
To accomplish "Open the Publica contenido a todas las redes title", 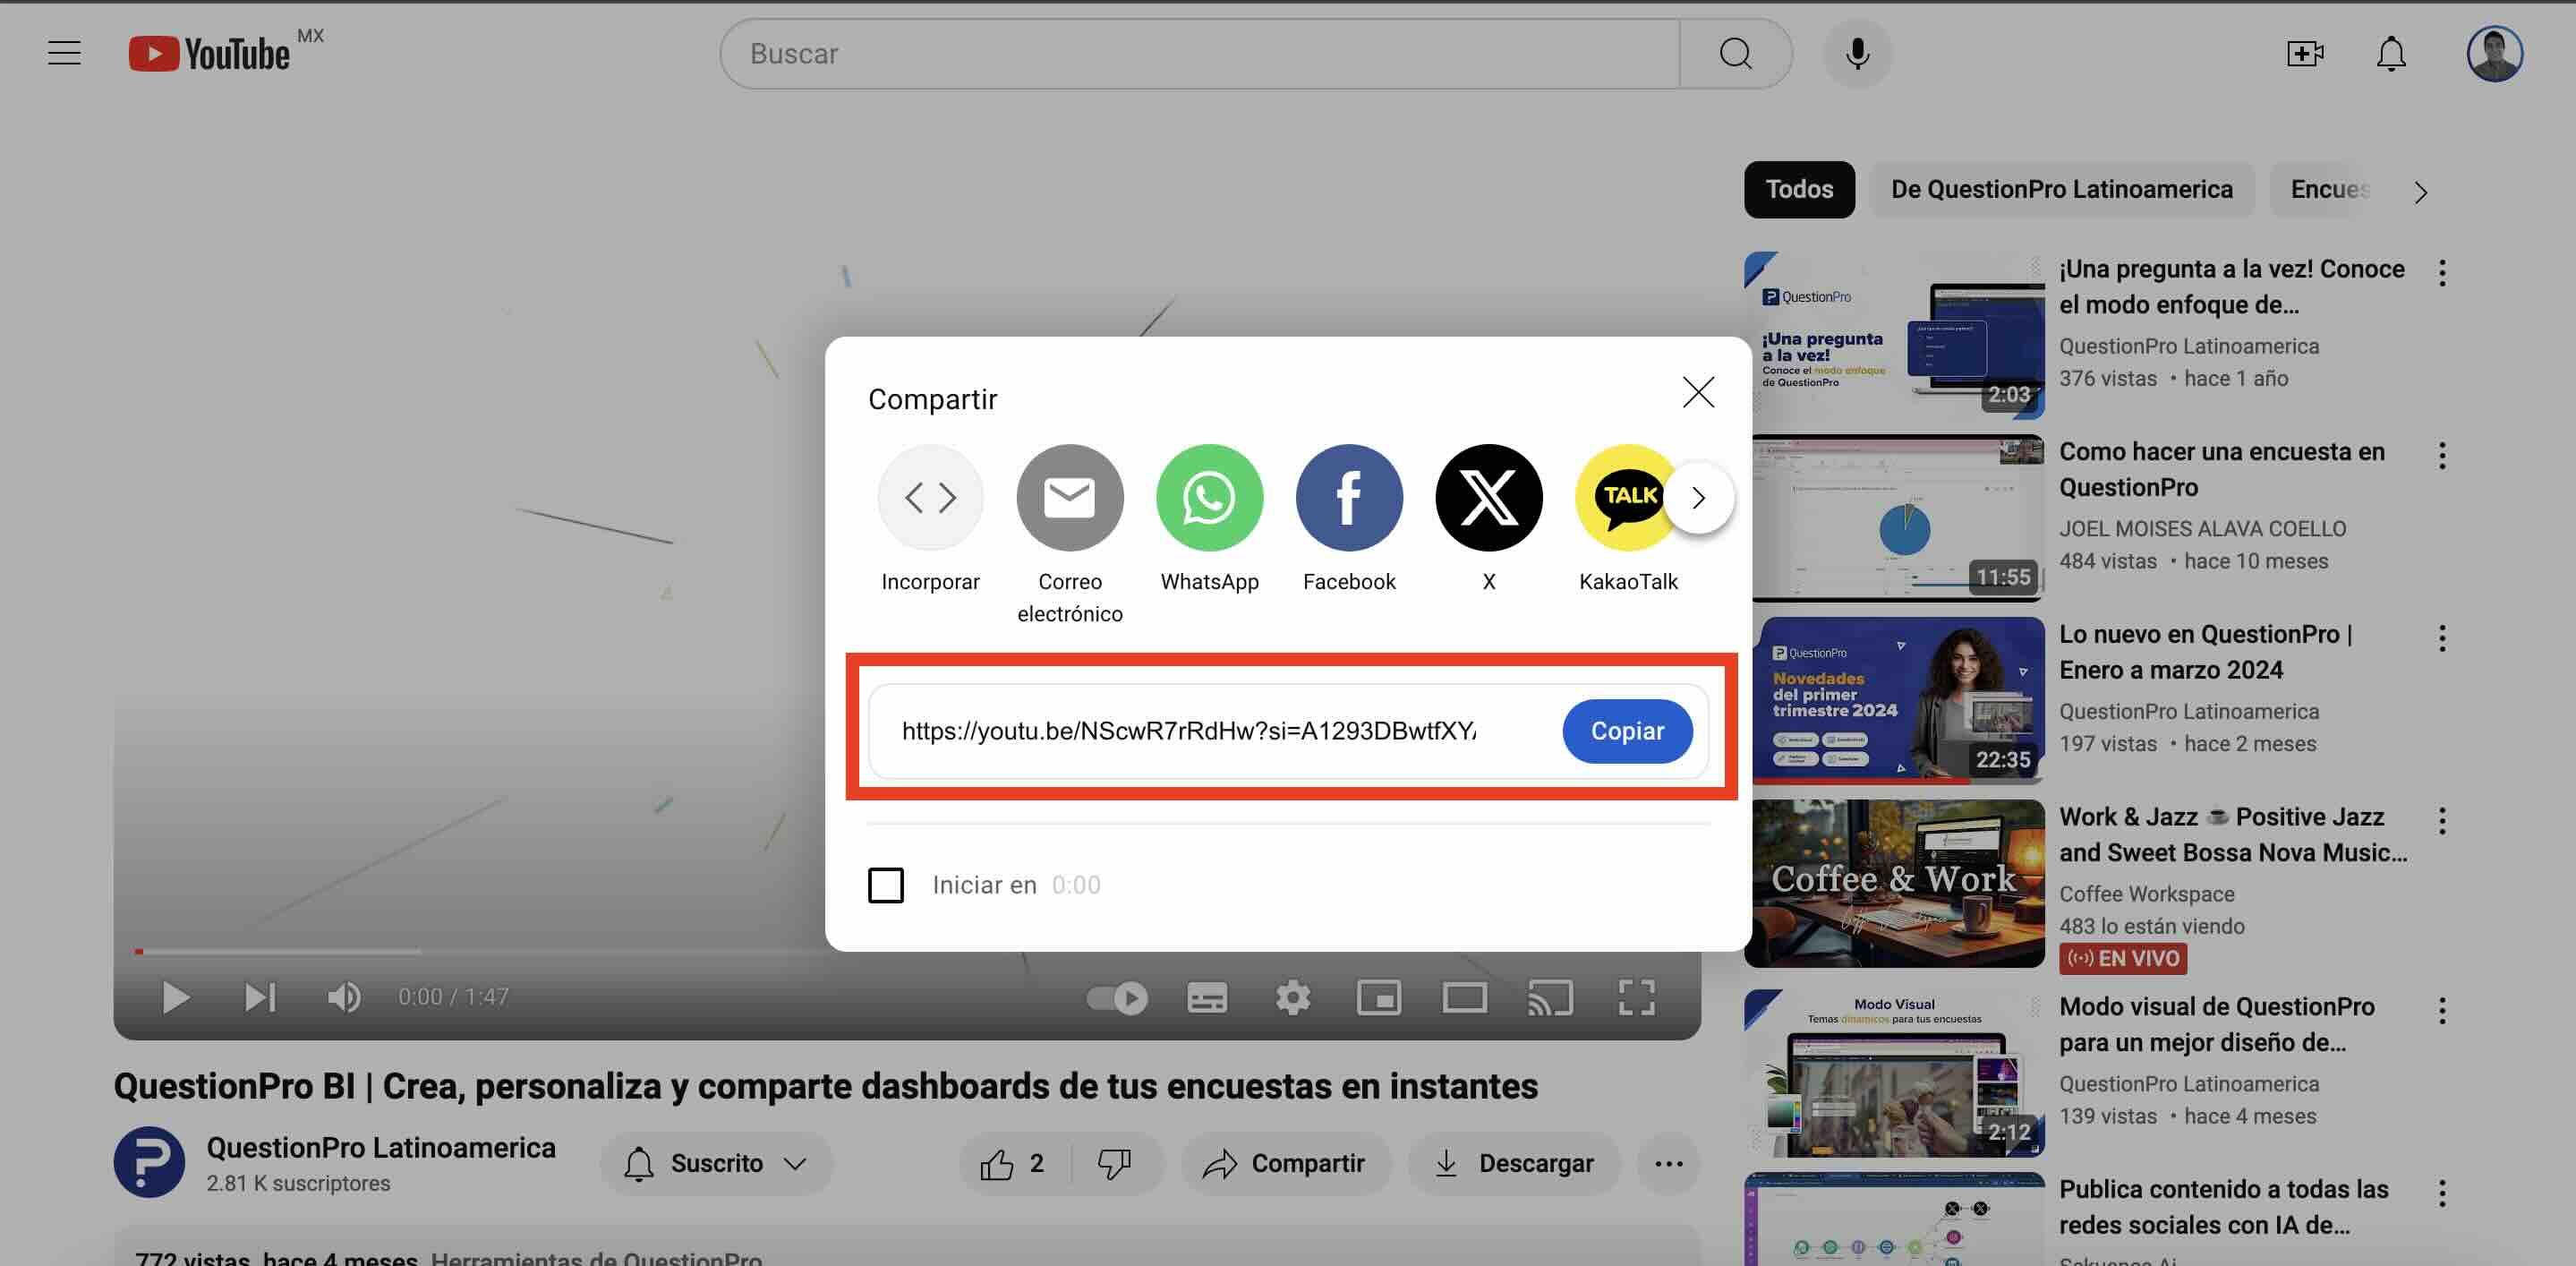I will (x=2223, y=1207).
